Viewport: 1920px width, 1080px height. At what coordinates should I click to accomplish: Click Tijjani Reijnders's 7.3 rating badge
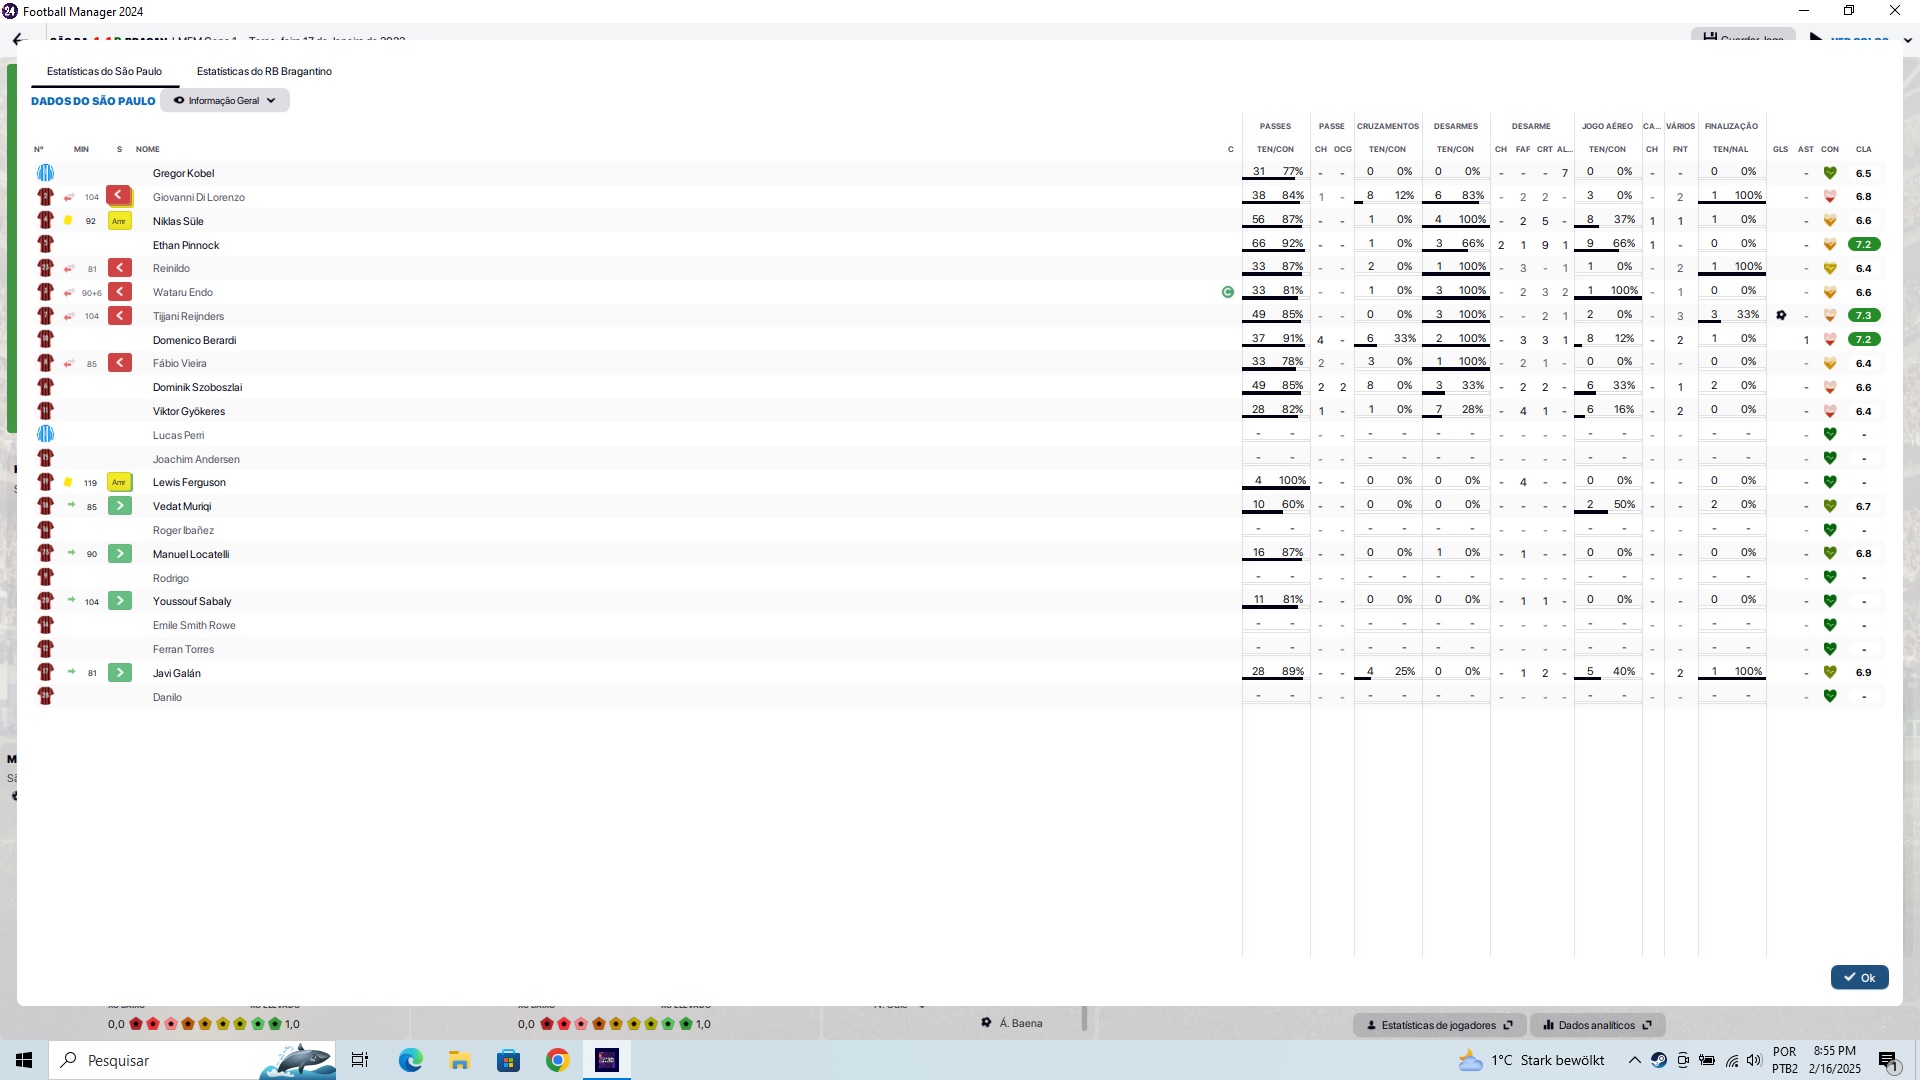(x=1863, y=315)
